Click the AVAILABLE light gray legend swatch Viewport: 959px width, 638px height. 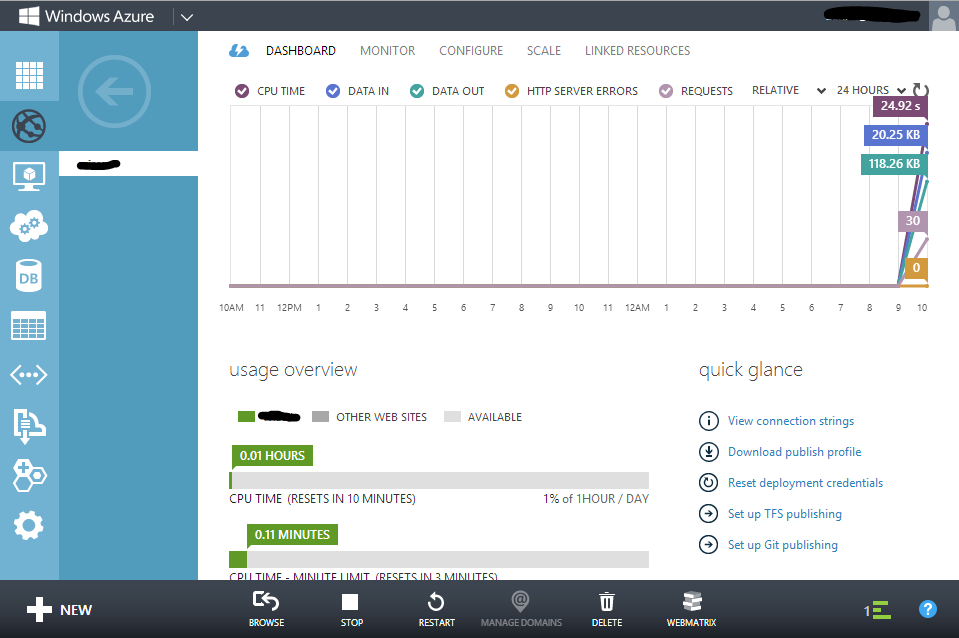[x=452, y=417]
